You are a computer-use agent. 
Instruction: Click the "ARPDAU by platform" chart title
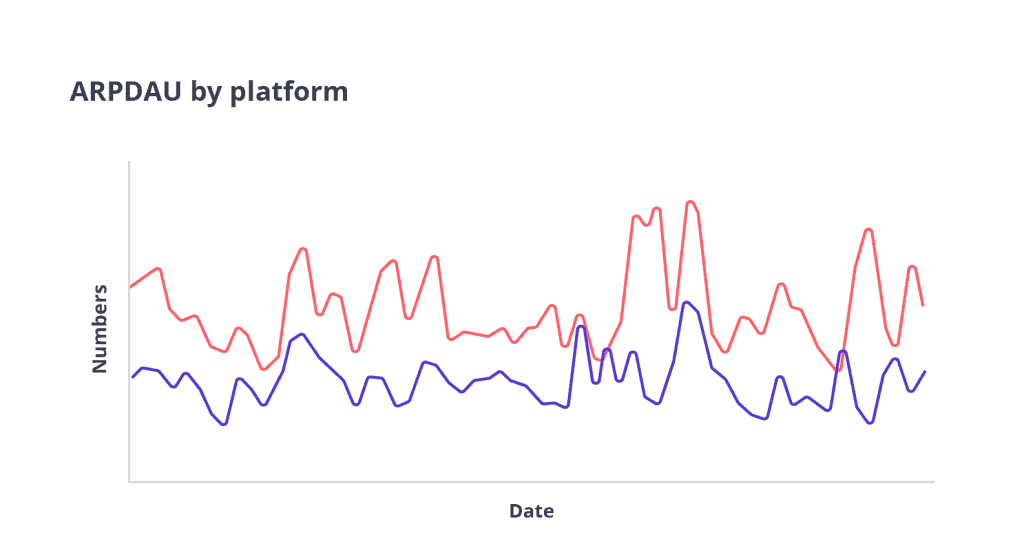[209, 92]
